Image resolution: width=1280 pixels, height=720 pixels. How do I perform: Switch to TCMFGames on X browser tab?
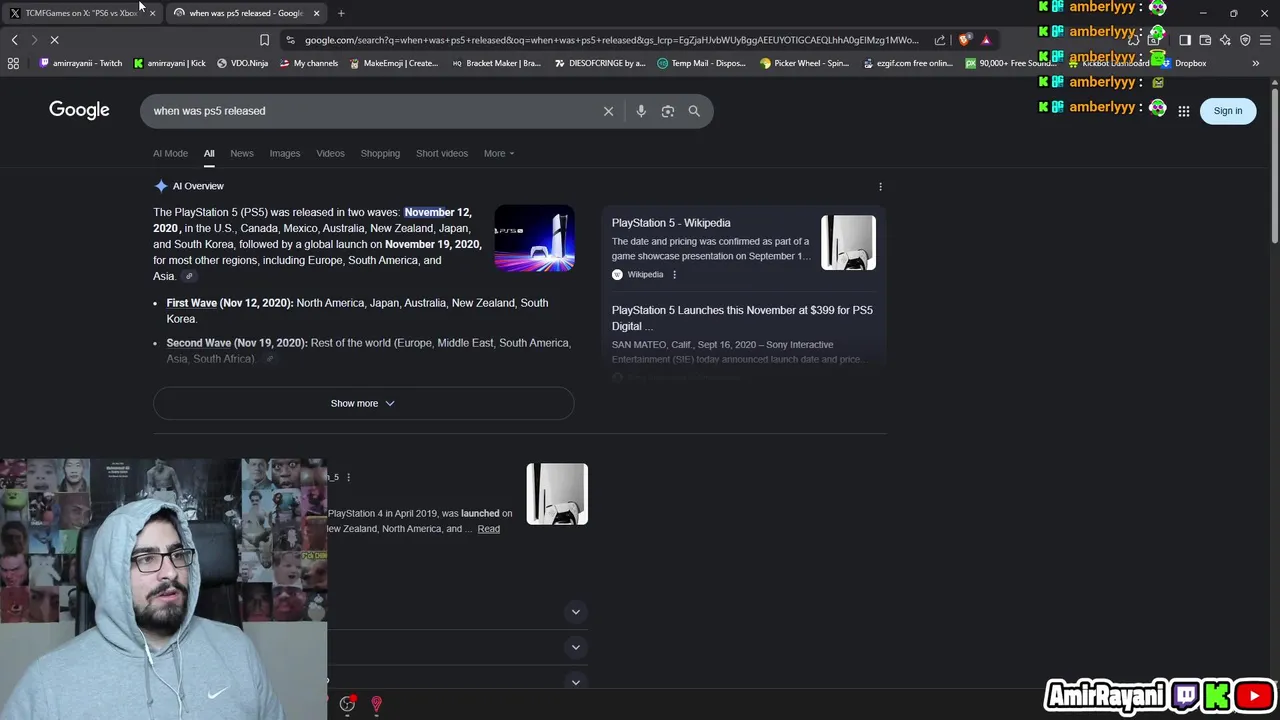click(x=82, y=13)
